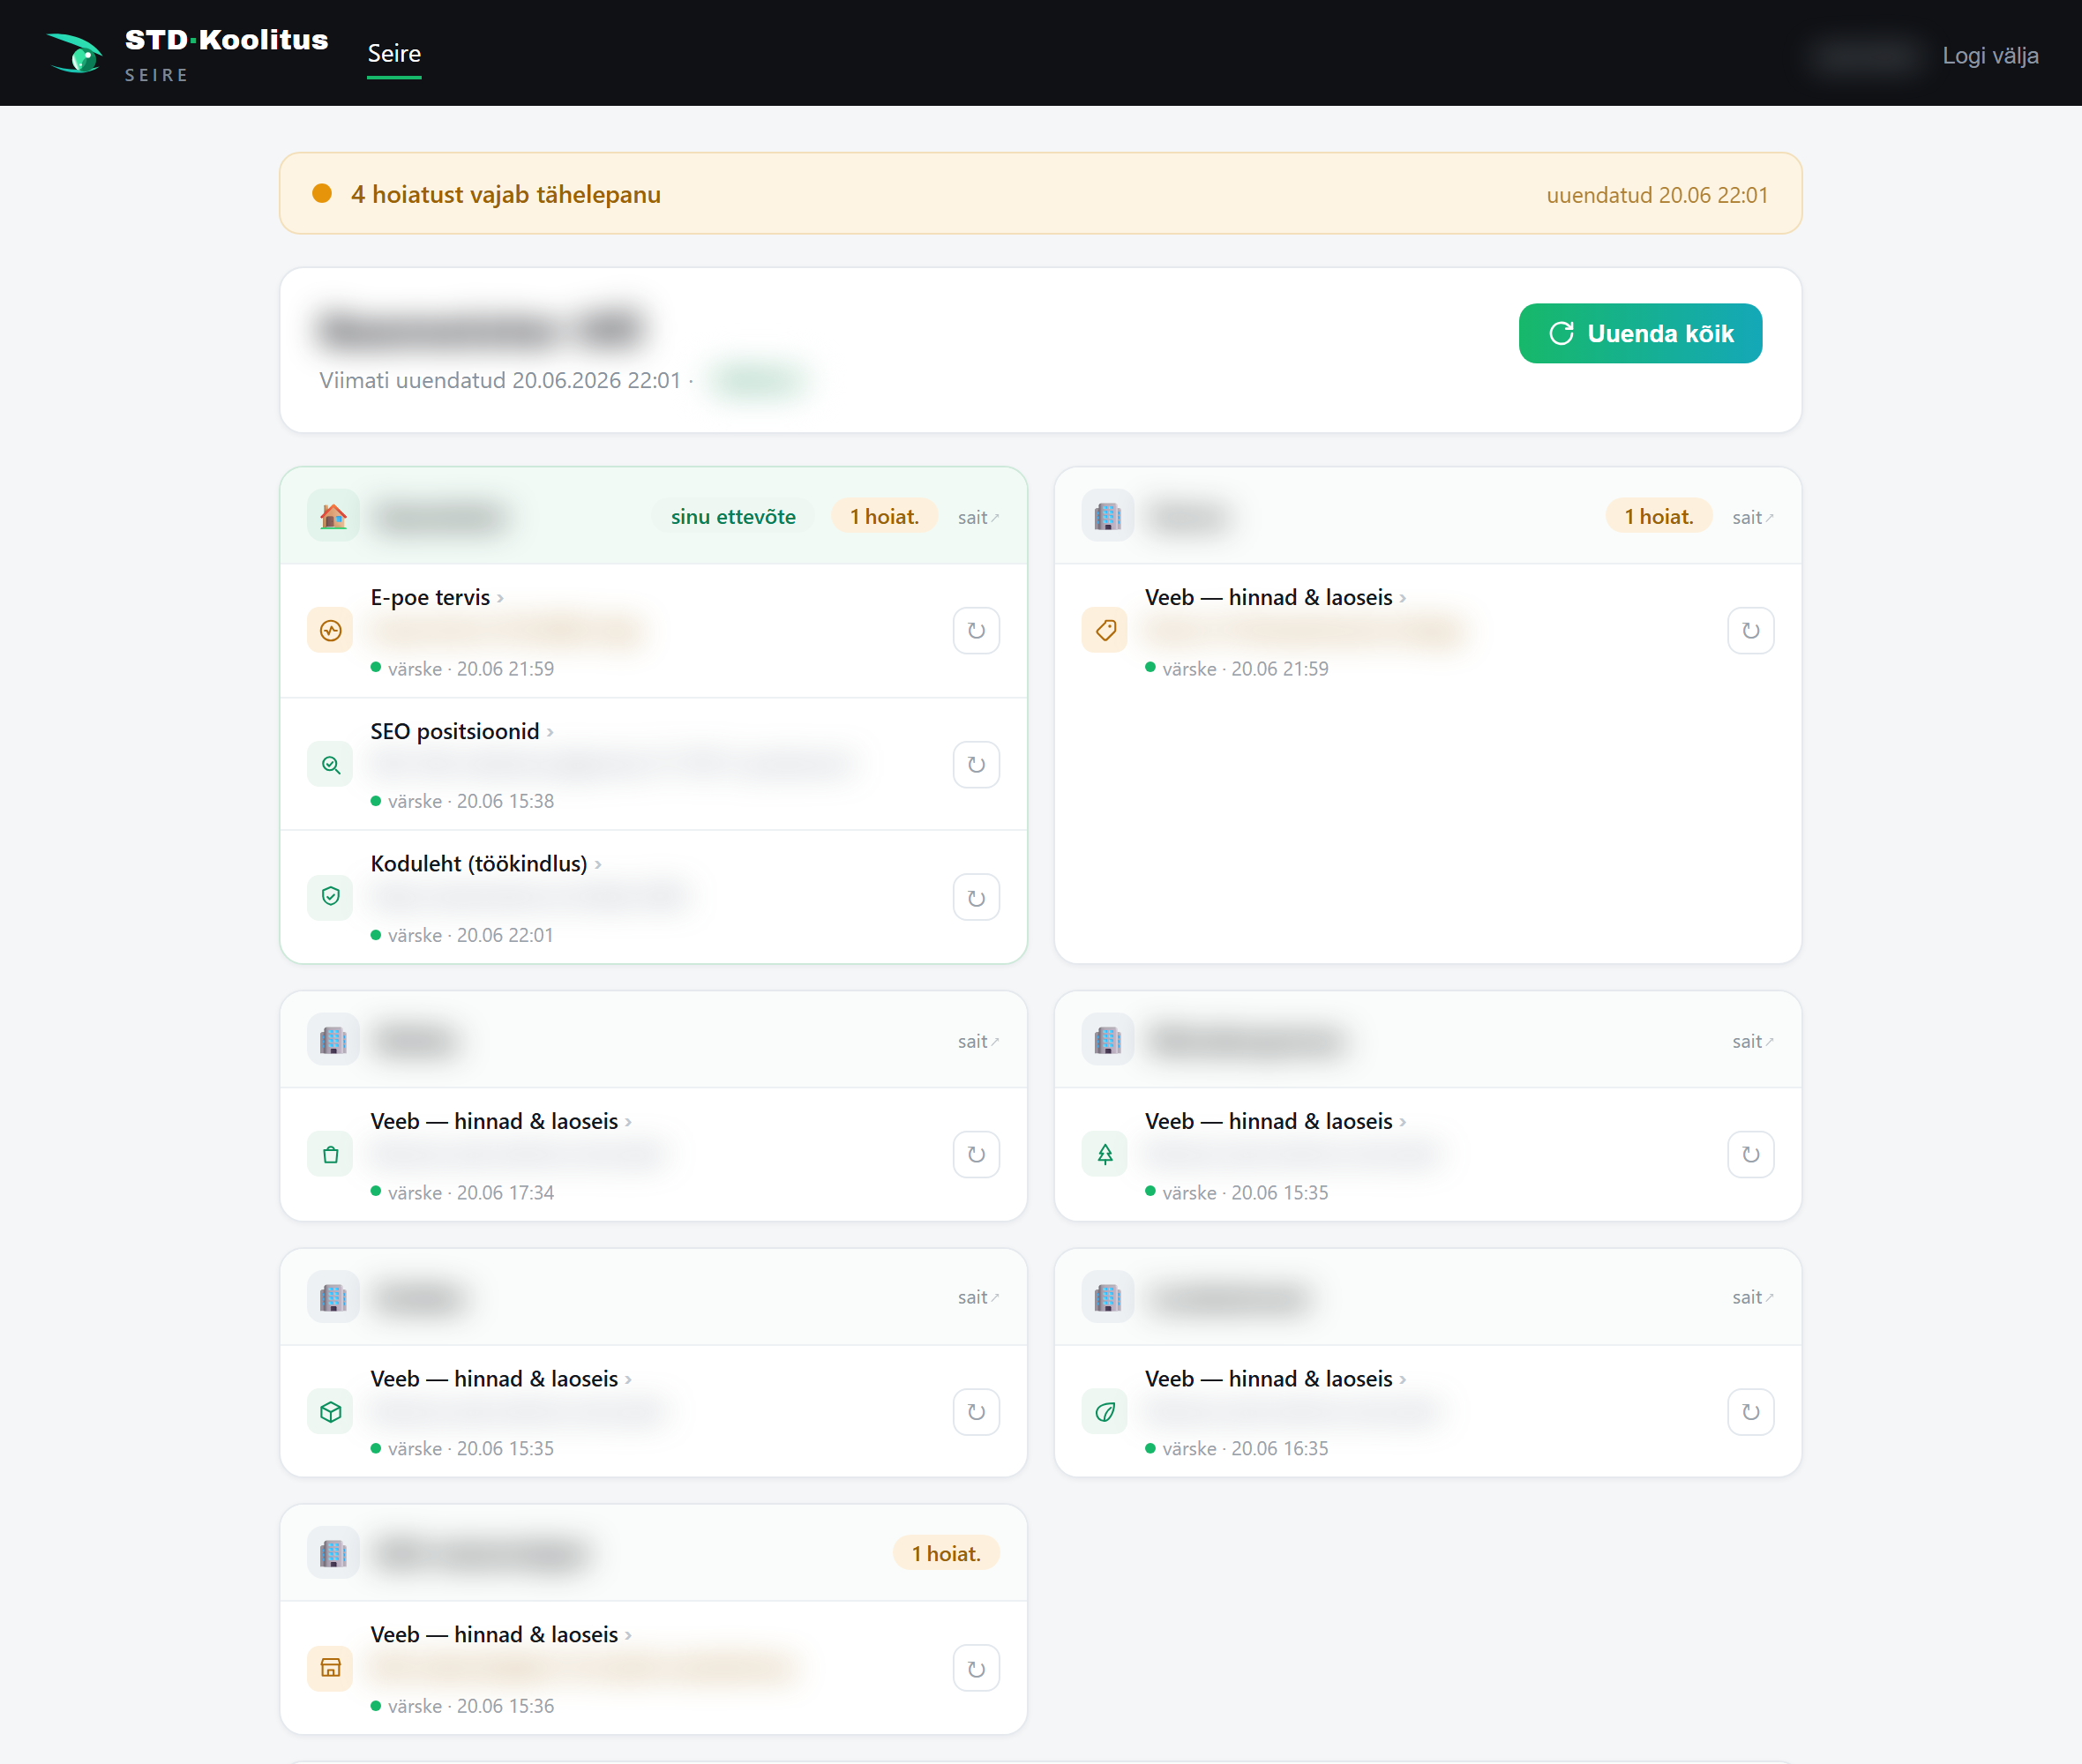The width and height of the screenshot is (2082, 1764).
Task: Click the house icon of your company card
Action: (x=333, y=516)
